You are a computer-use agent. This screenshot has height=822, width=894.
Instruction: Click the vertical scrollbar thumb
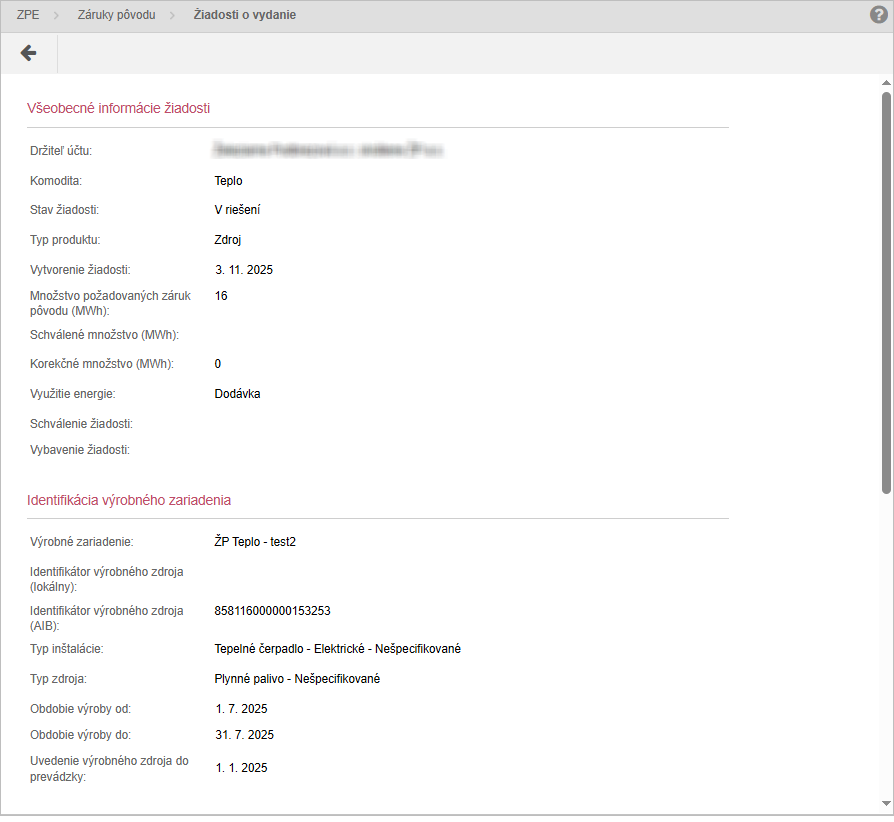click(x=886, y=290)
